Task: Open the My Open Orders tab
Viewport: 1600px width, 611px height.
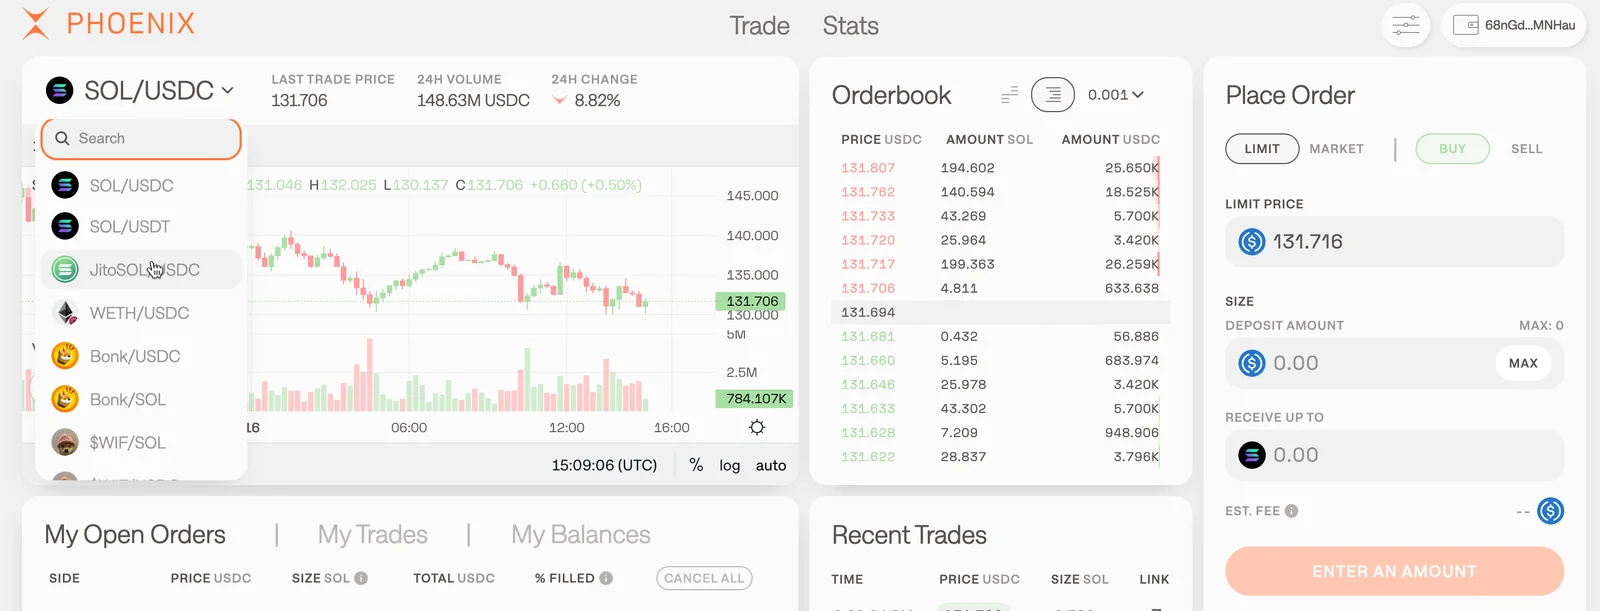Action: click(x=135, y=535)
